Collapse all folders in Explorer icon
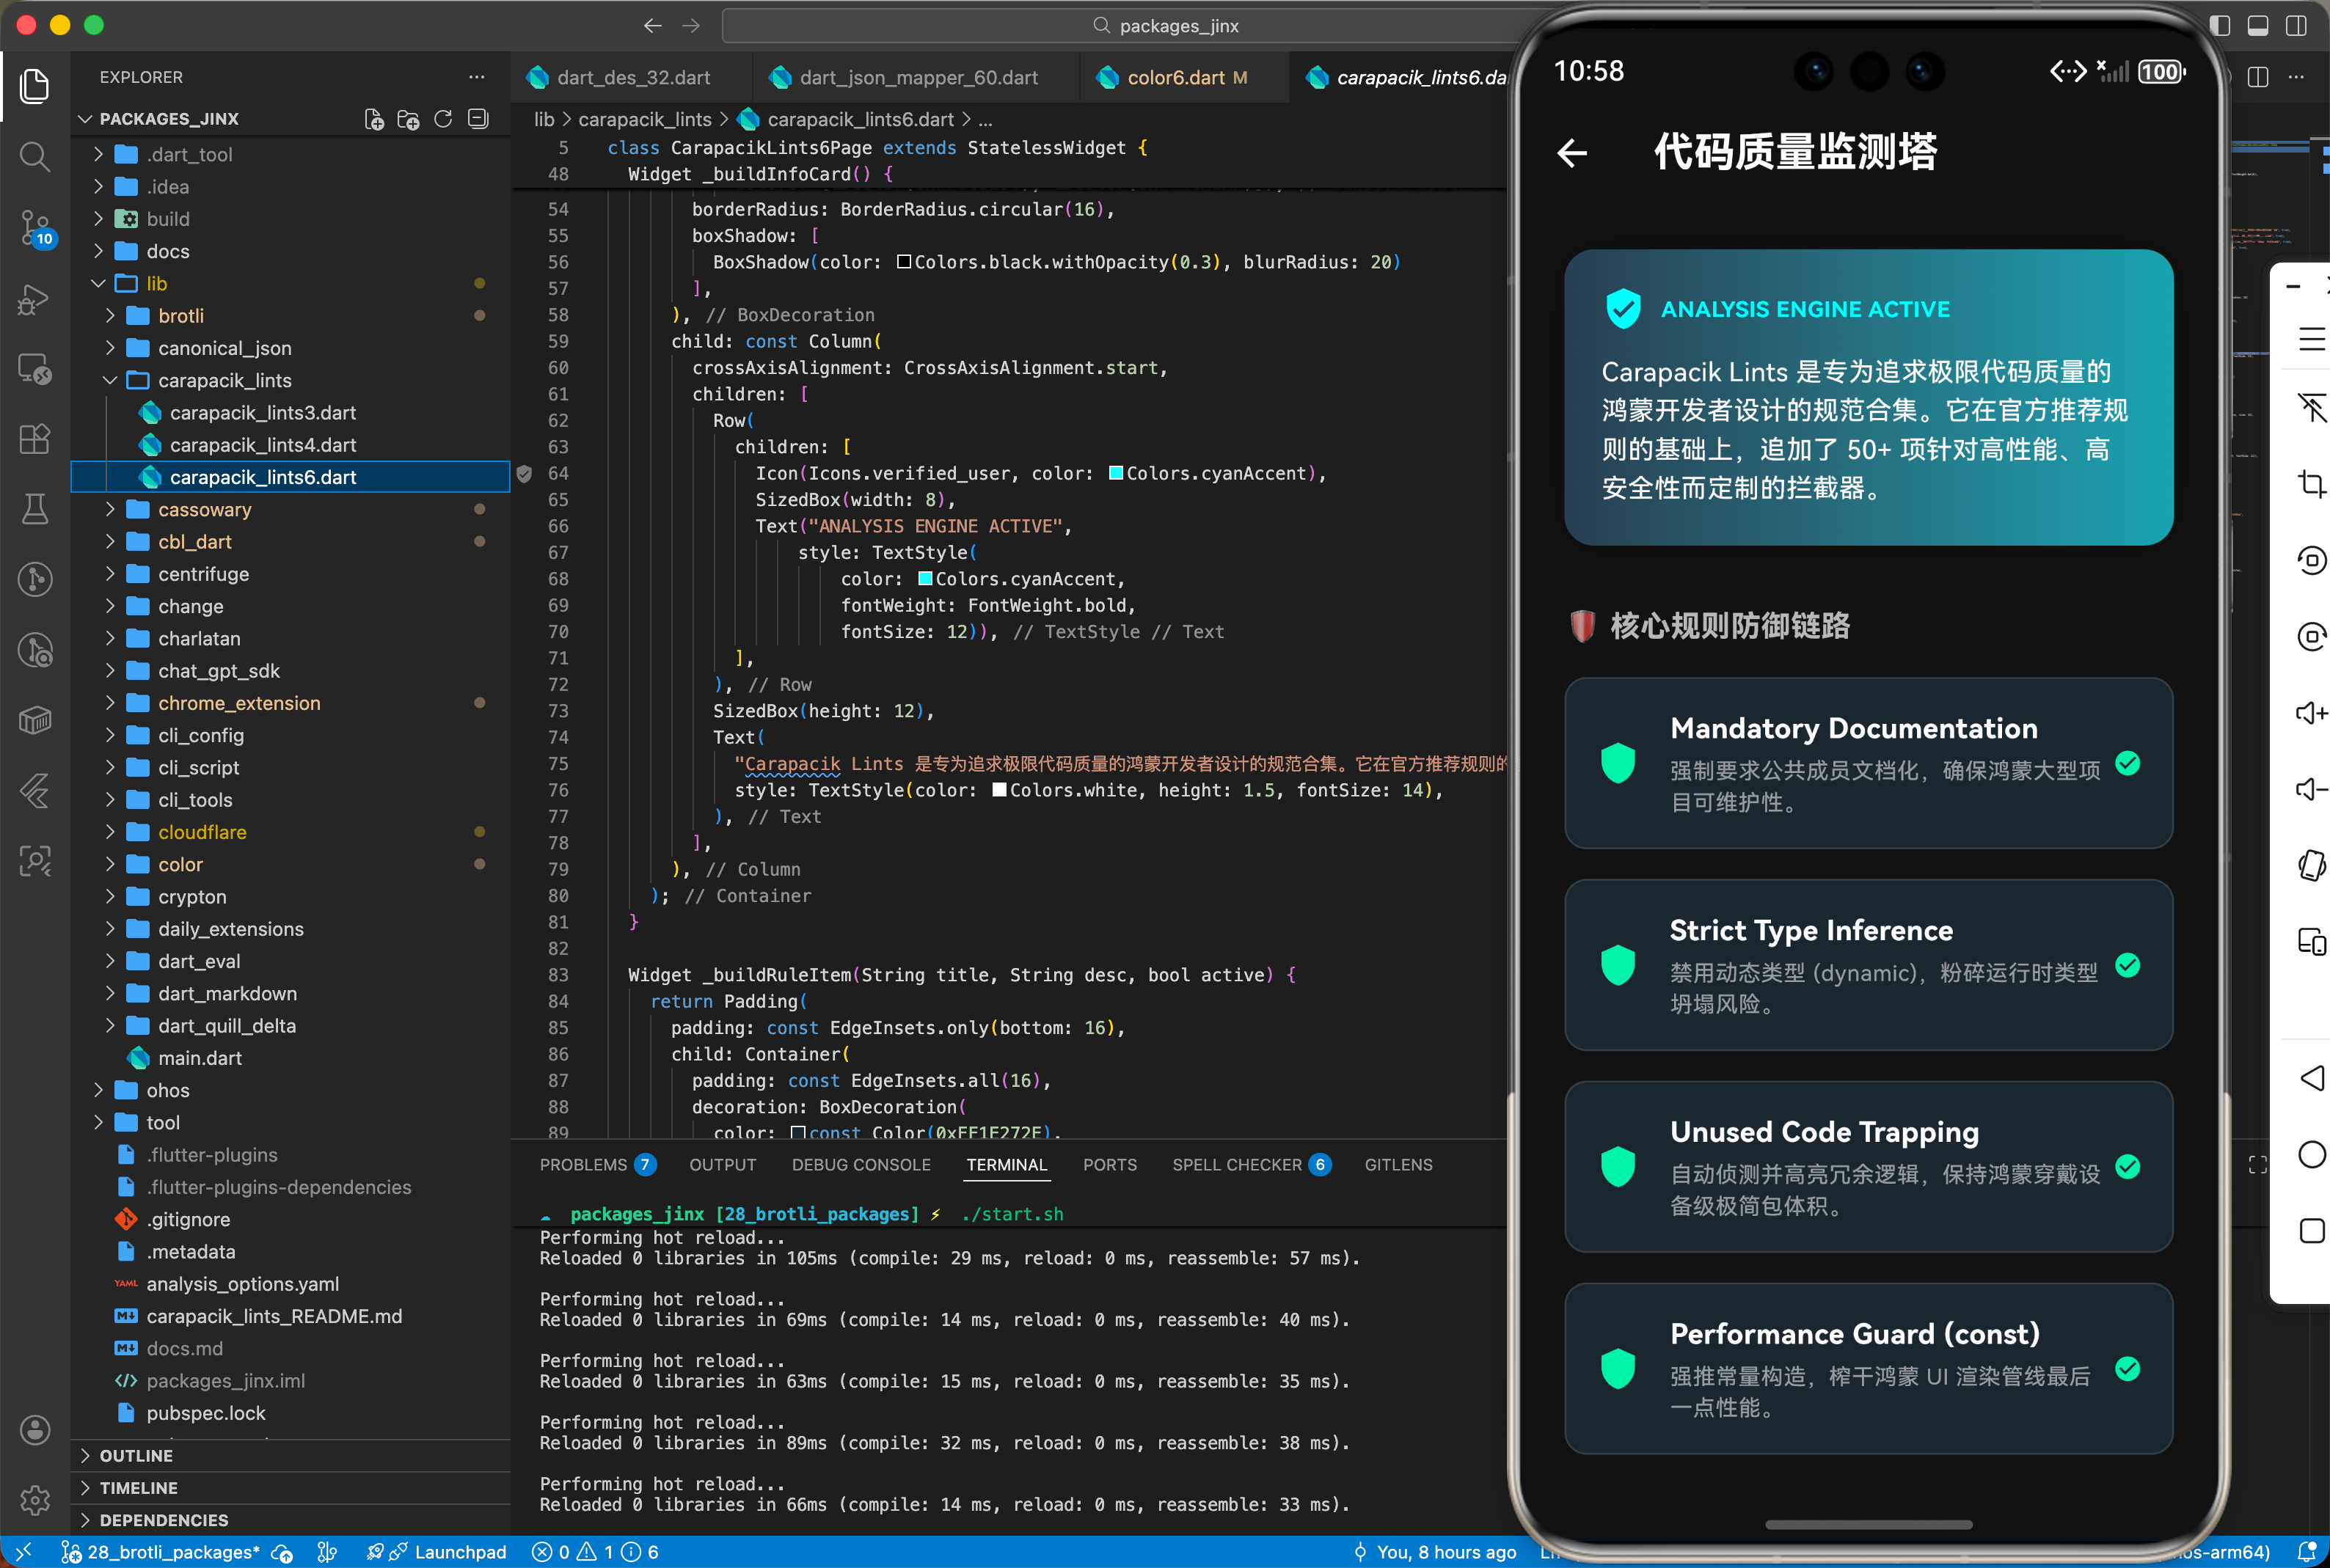This screenshot has height=1568, width=2330. [x=479, y=119]
